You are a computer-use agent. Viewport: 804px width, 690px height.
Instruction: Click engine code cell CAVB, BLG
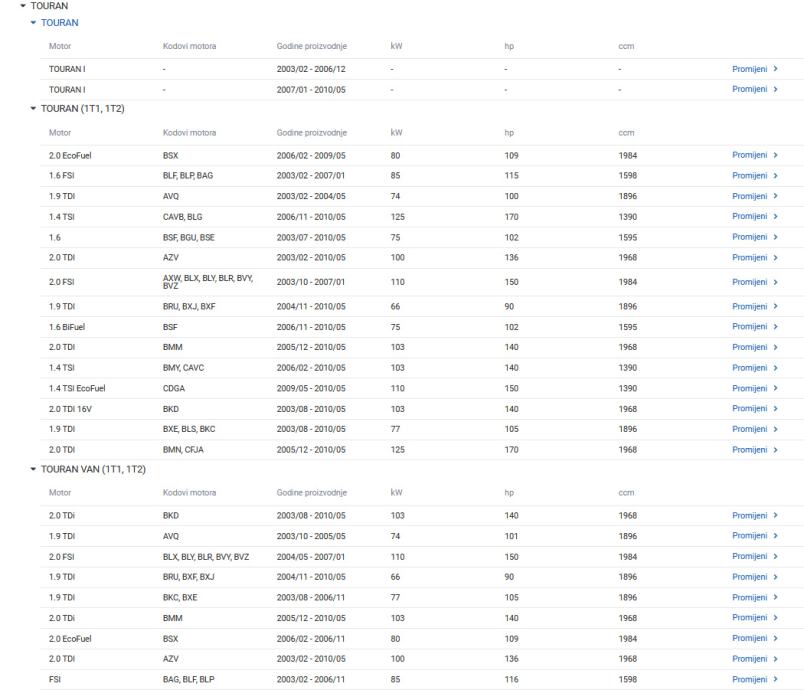183,216
